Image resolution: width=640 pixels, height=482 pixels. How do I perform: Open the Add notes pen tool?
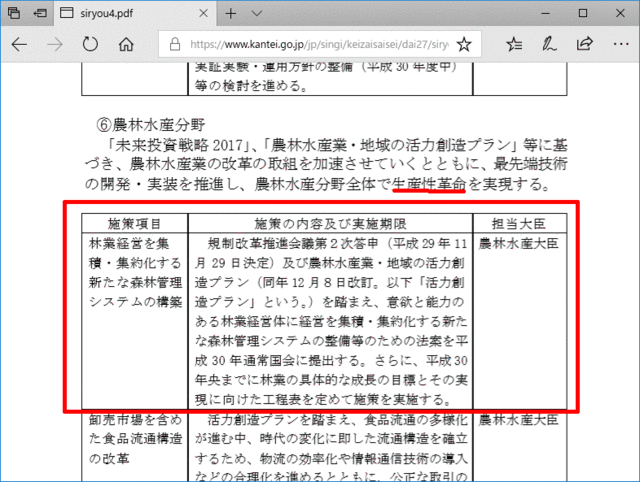point(549,45)
